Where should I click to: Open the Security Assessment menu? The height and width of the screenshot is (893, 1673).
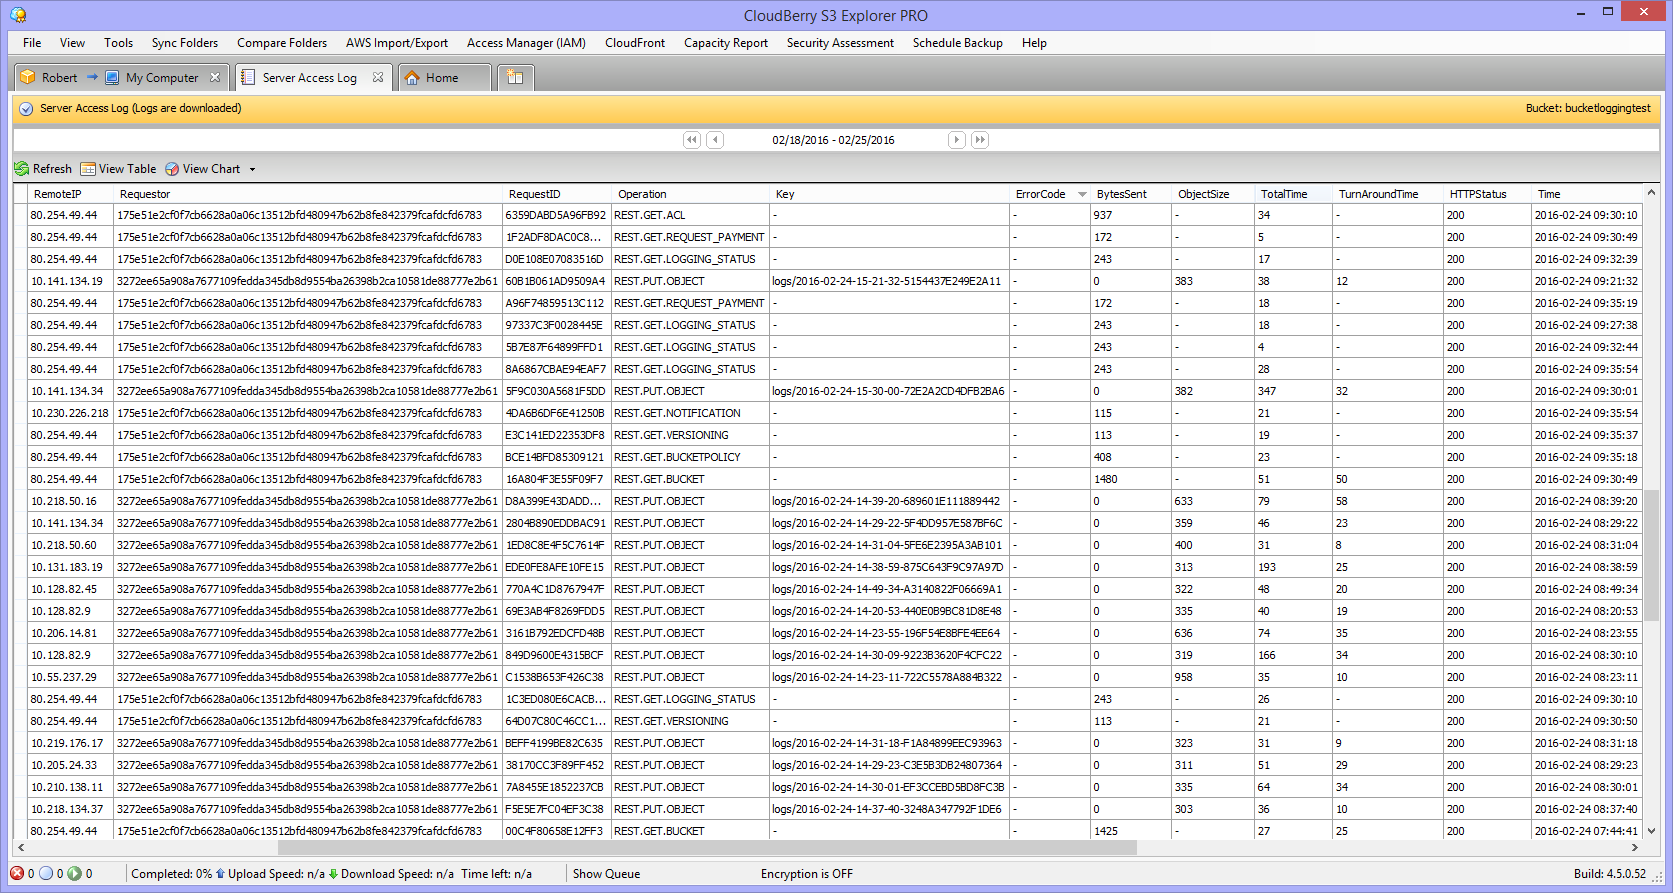click(x=840, y=43)
